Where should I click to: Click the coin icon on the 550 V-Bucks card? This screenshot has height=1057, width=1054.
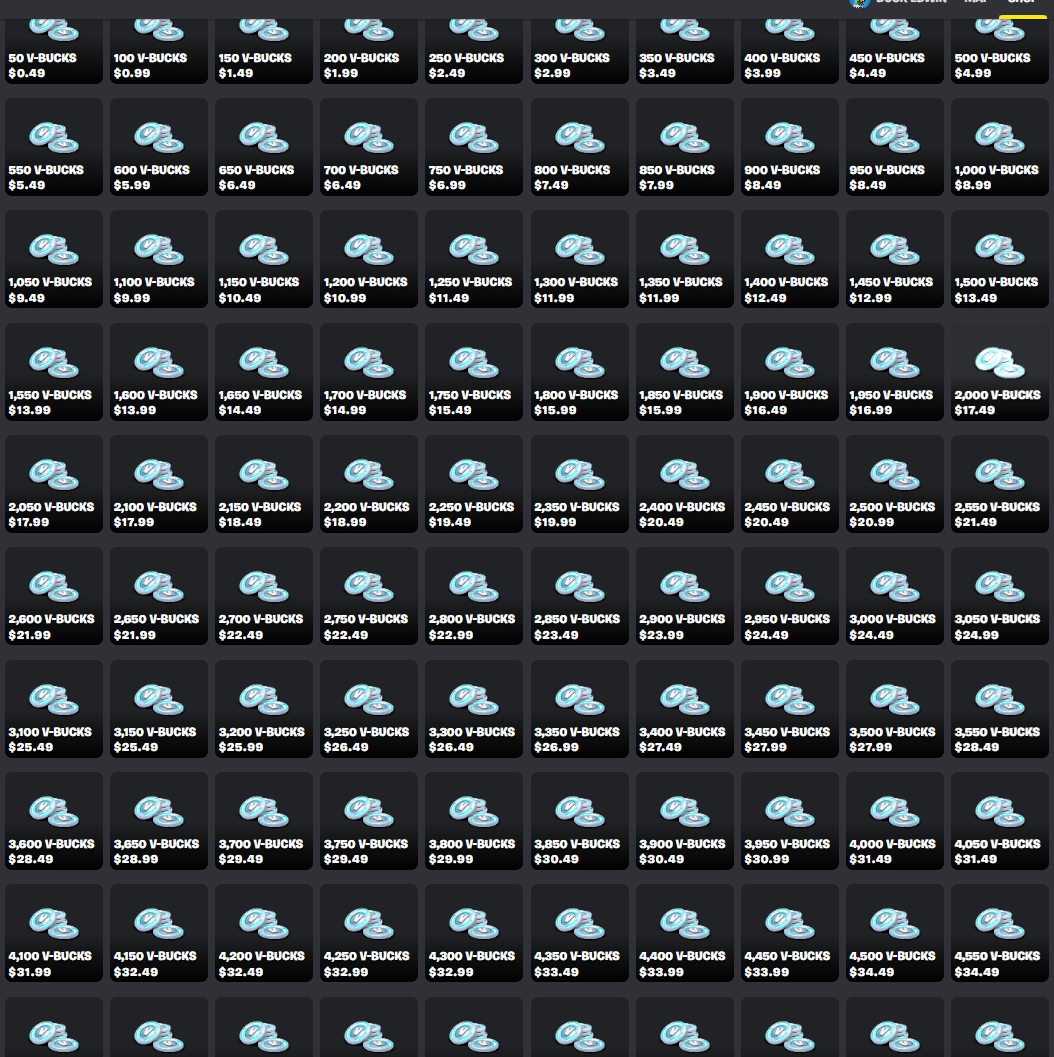coord(53,138)
